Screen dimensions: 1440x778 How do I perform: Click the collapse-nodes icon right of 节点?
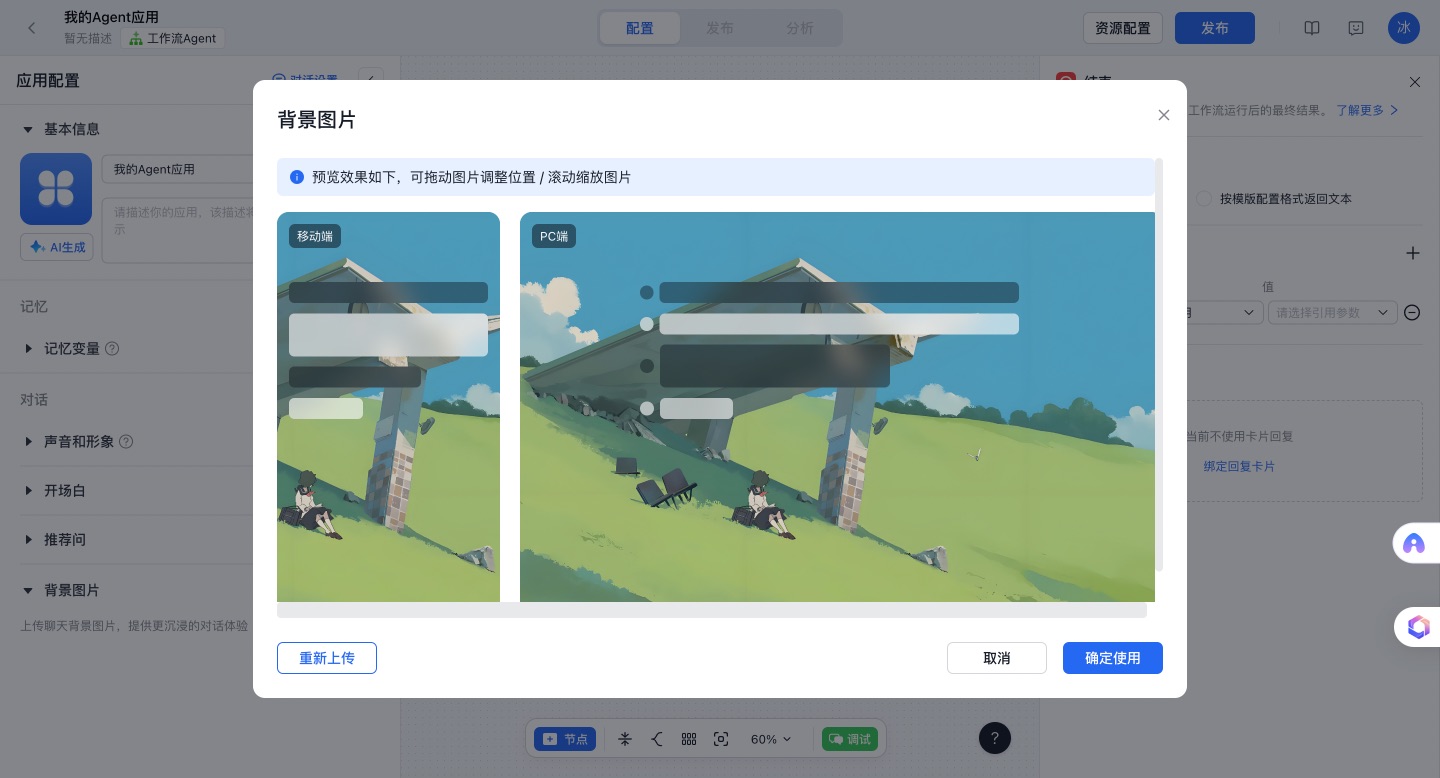coord(625,739)
